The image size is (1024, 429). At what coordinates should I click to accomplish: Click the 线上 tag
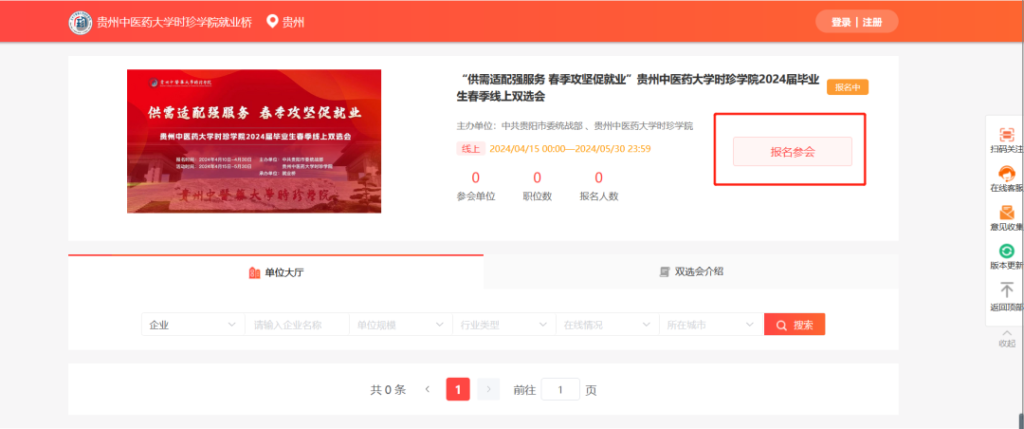[x=470, y=149]
